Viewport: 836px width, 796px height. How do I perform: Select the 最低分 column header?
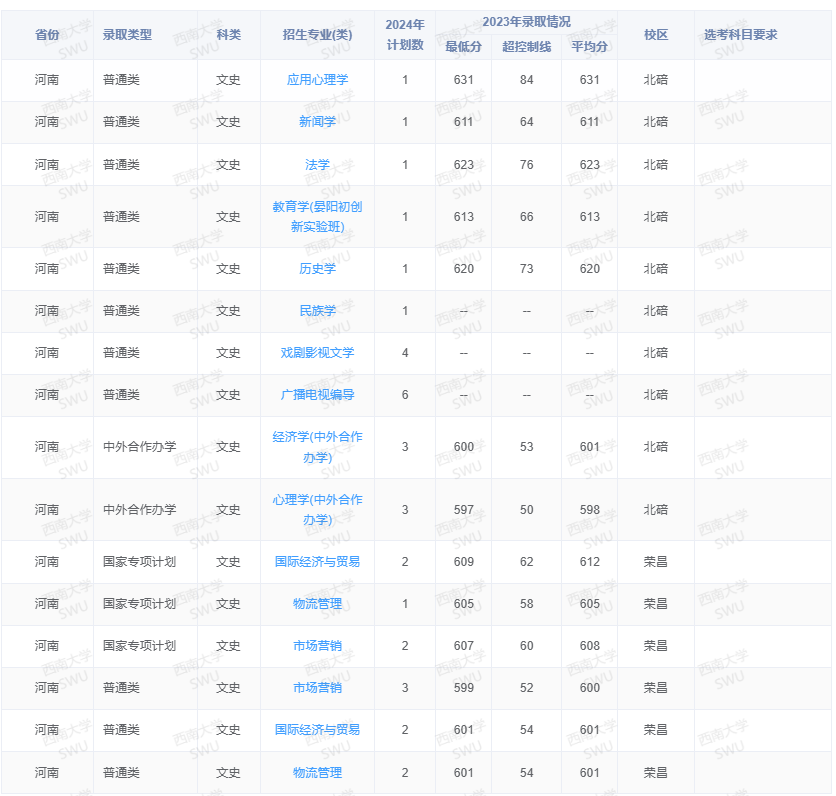pos(463,44)
